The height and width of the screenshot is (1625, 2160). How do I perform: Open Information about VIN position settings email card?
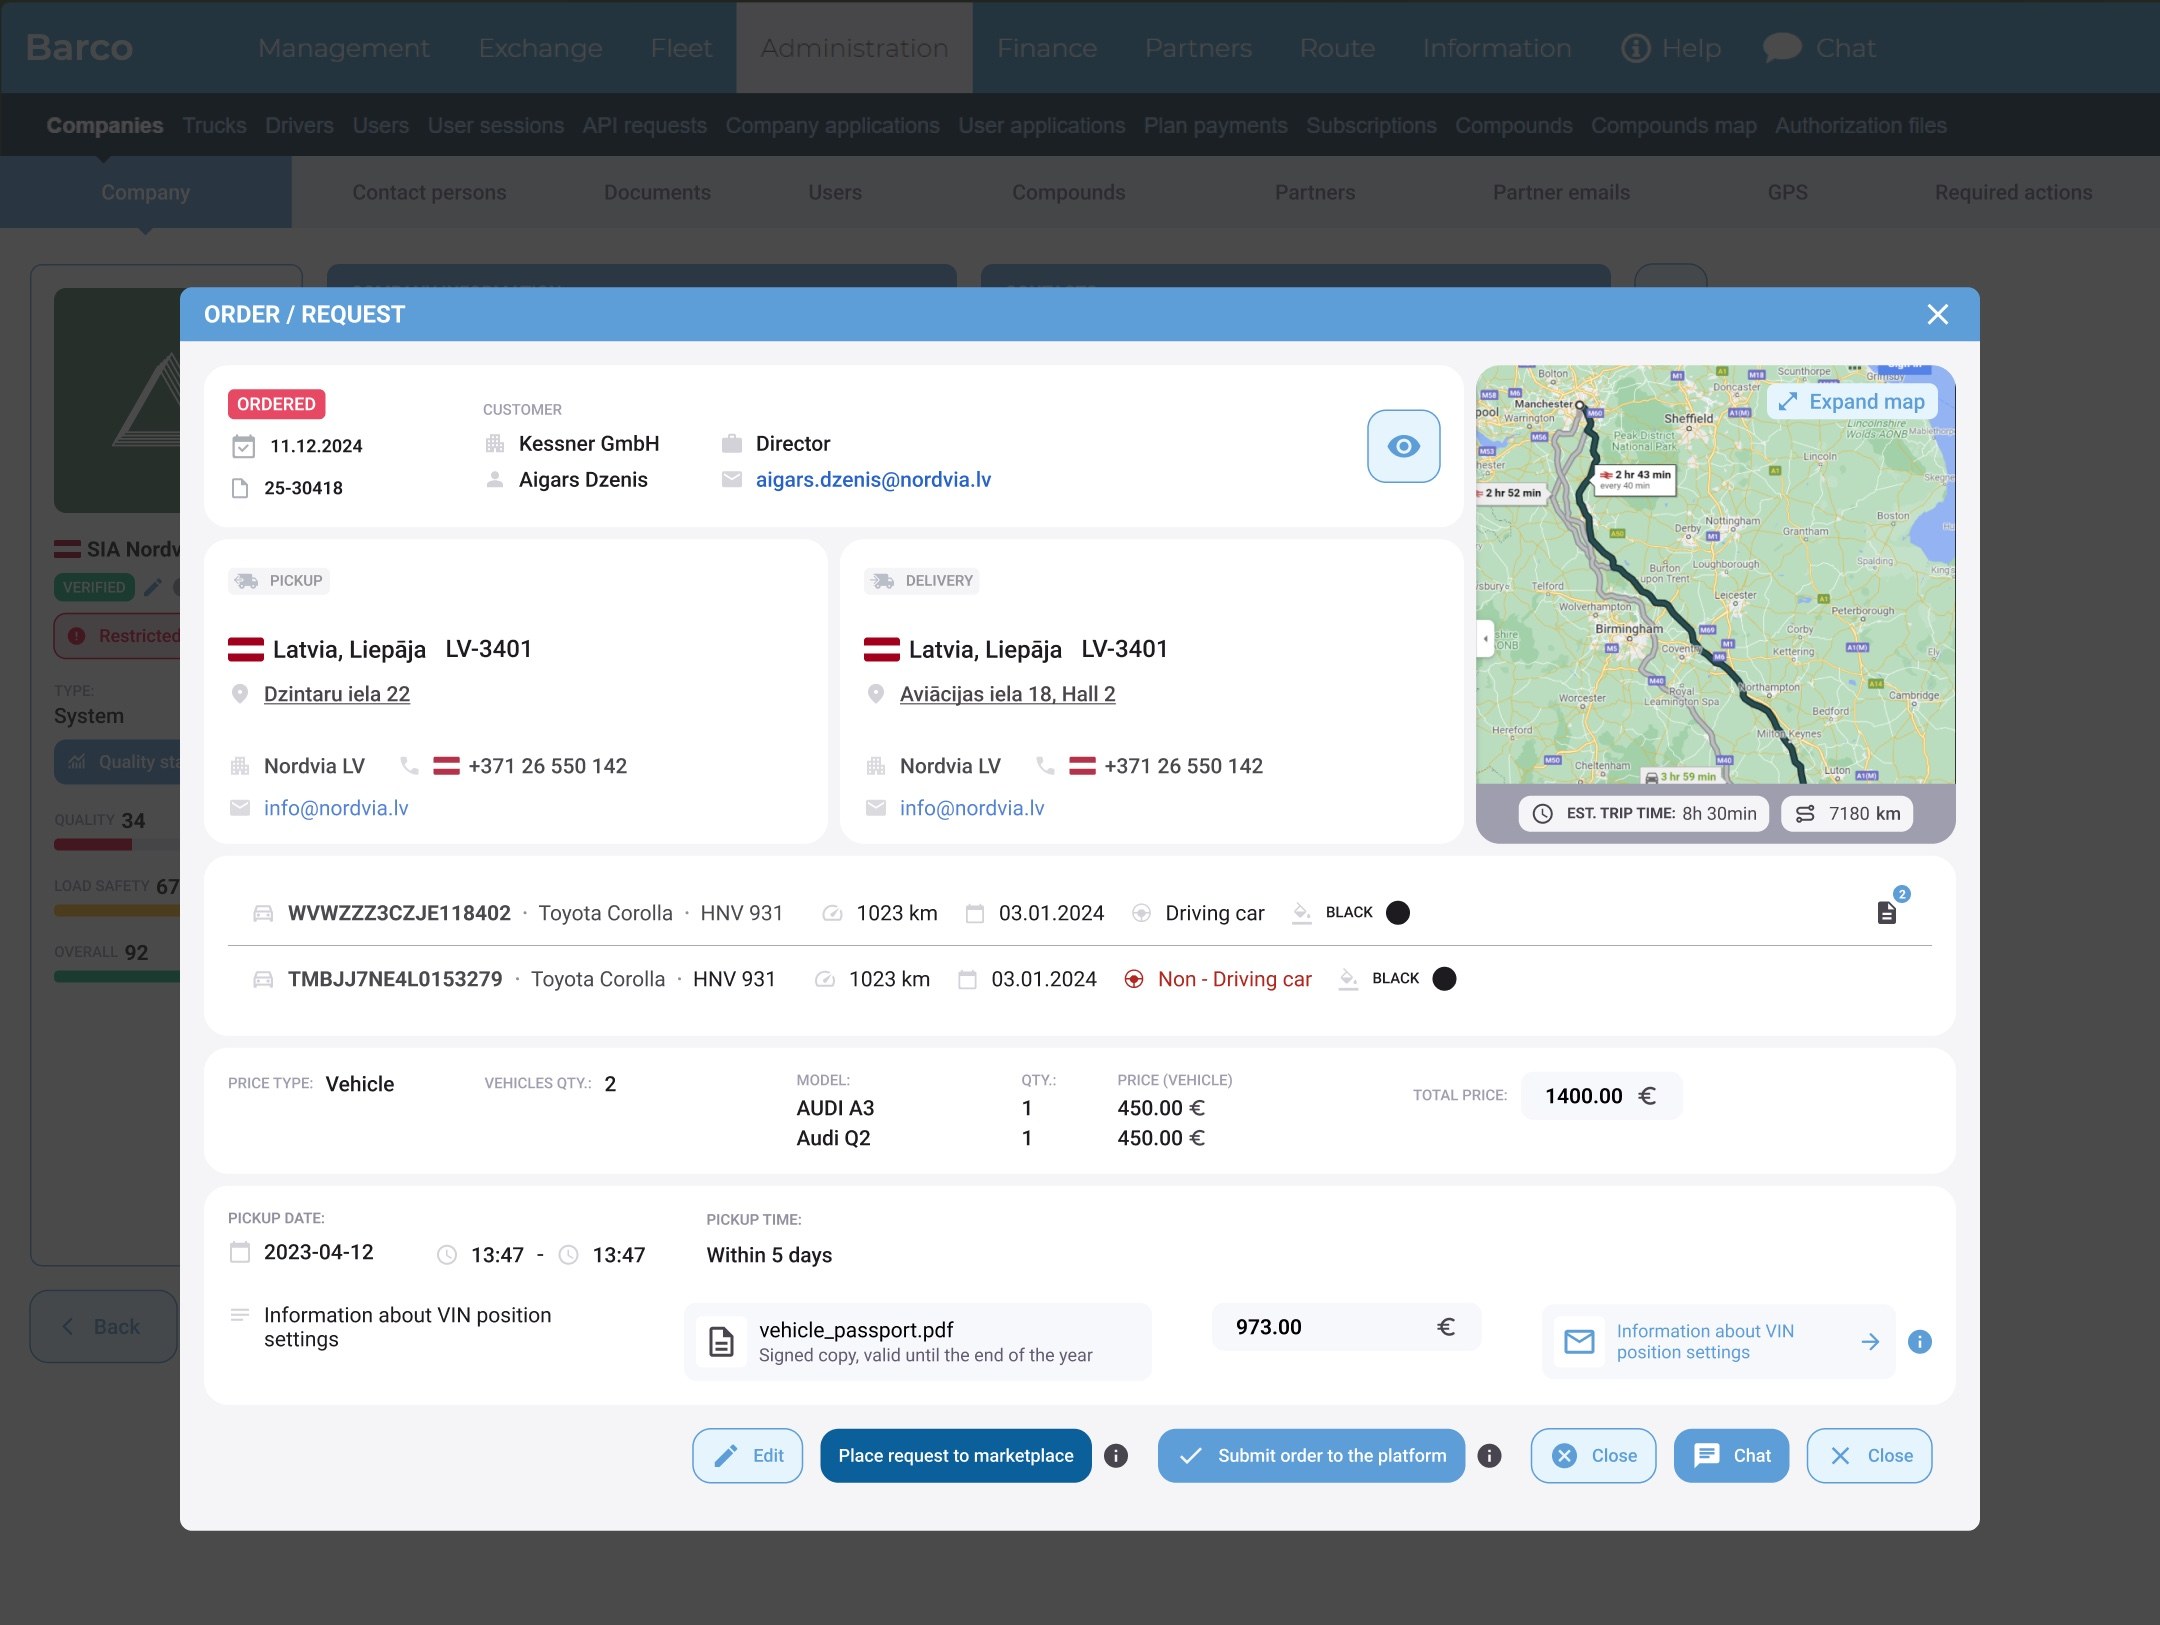click(1718, 1342)
